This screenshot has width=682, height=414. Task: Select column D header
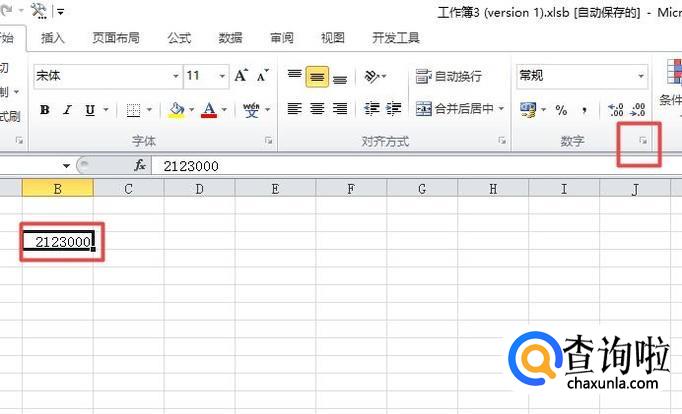(199, 189)
